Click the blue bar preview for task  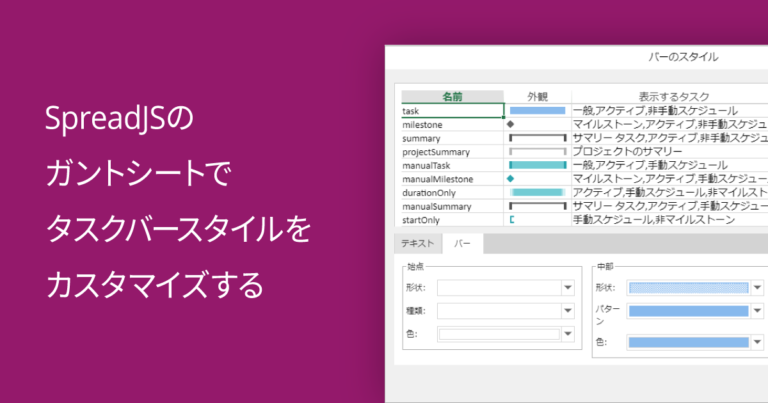(537, 111)
